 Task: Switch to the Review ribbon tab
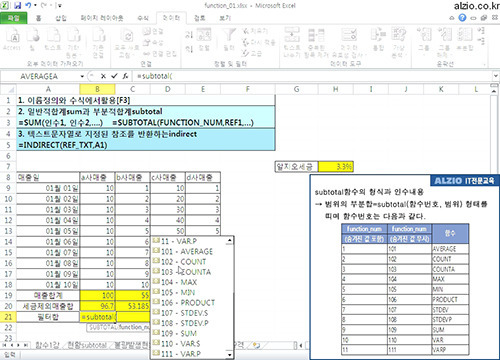[x=199, y=18]
